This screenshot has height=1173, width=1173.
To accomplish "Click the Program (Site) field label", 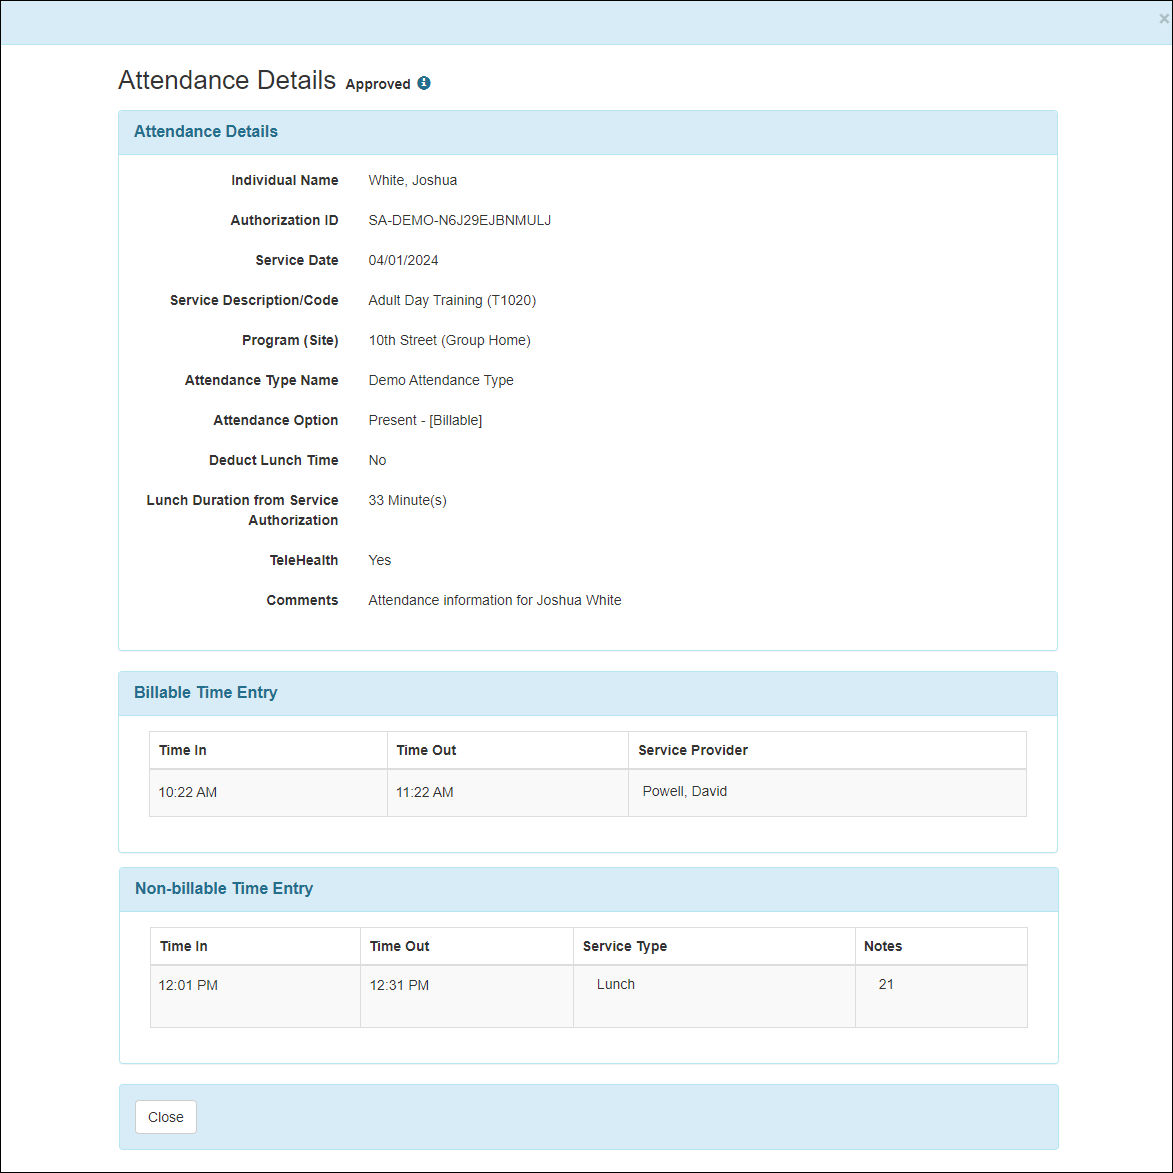I will pos(290,340).
